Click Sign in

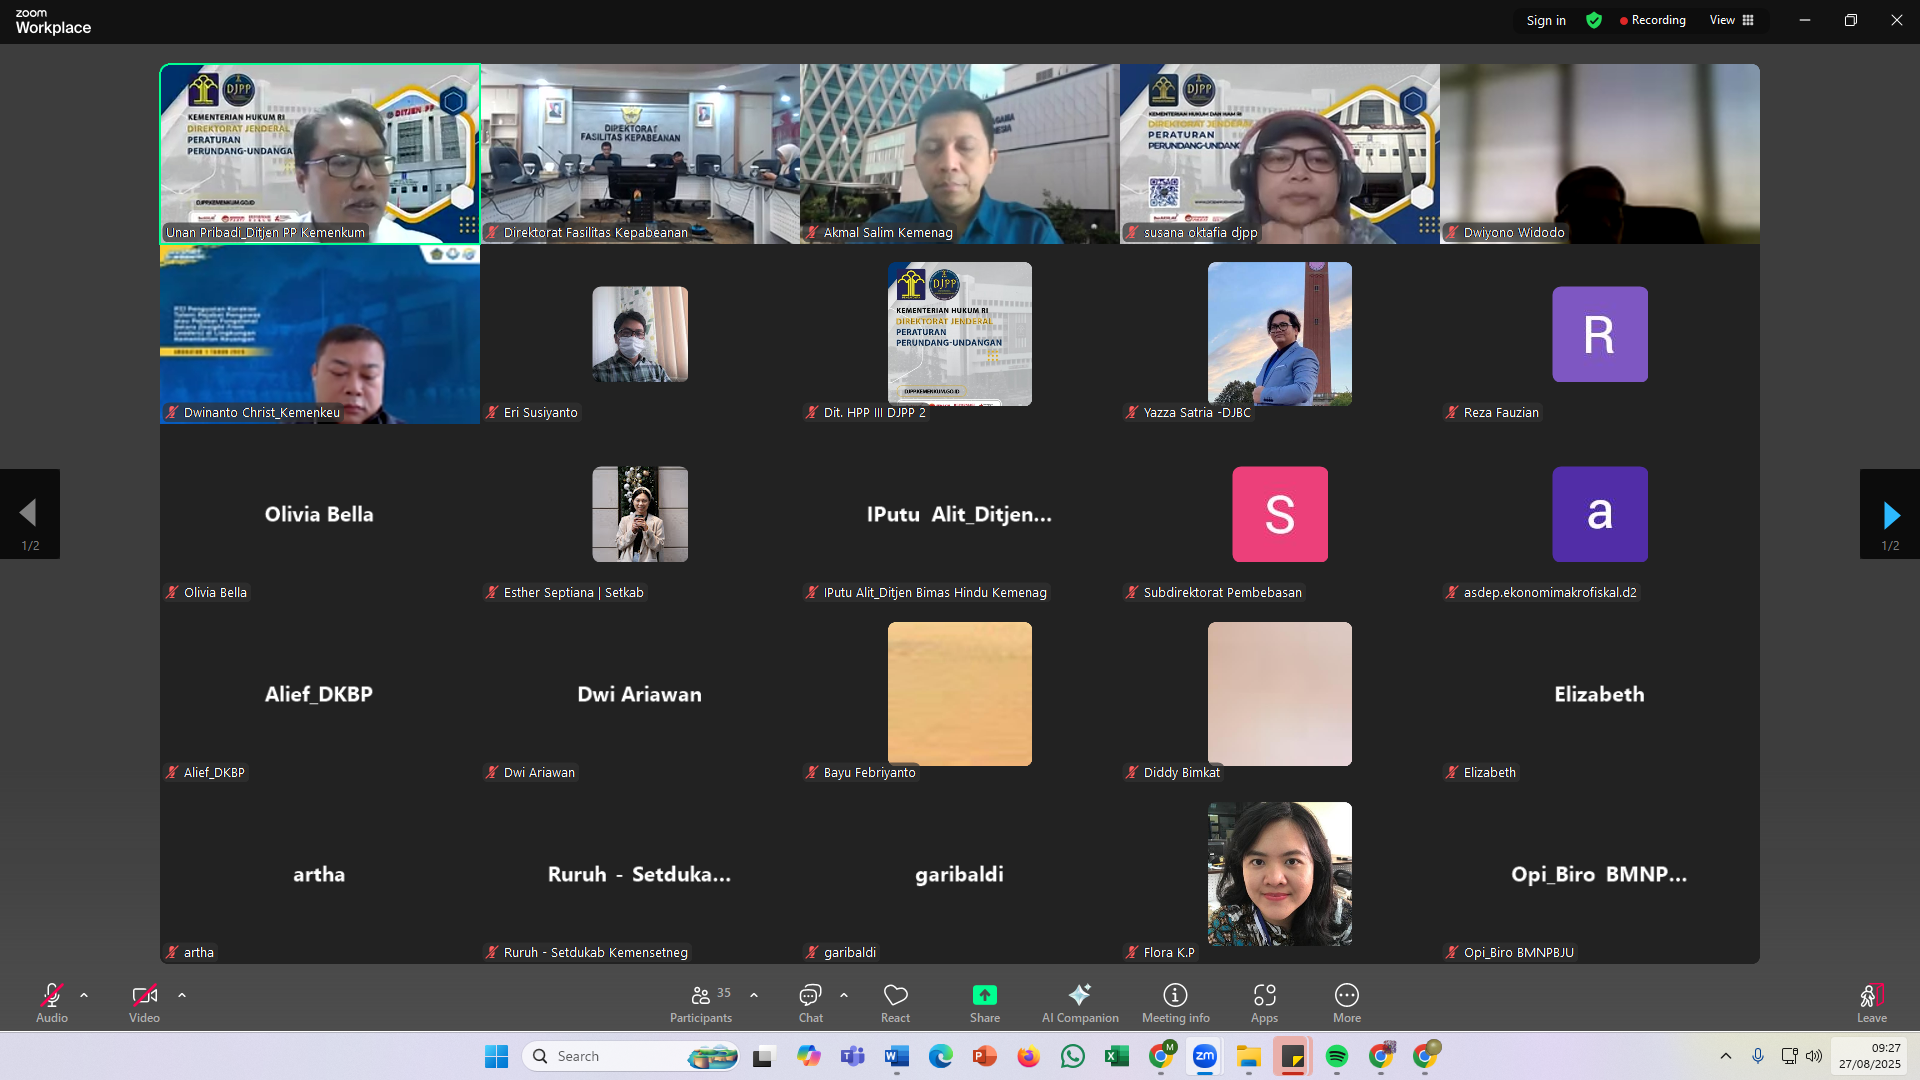coord(1546,20)
